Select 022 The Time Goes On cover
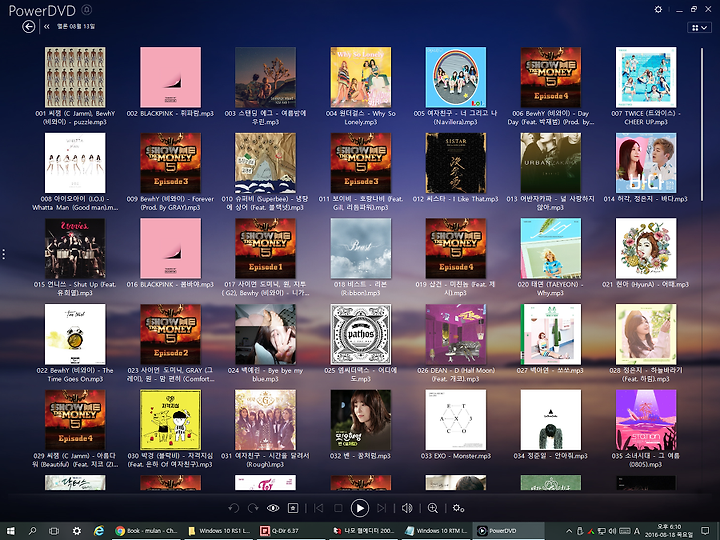 click(75, 334)
